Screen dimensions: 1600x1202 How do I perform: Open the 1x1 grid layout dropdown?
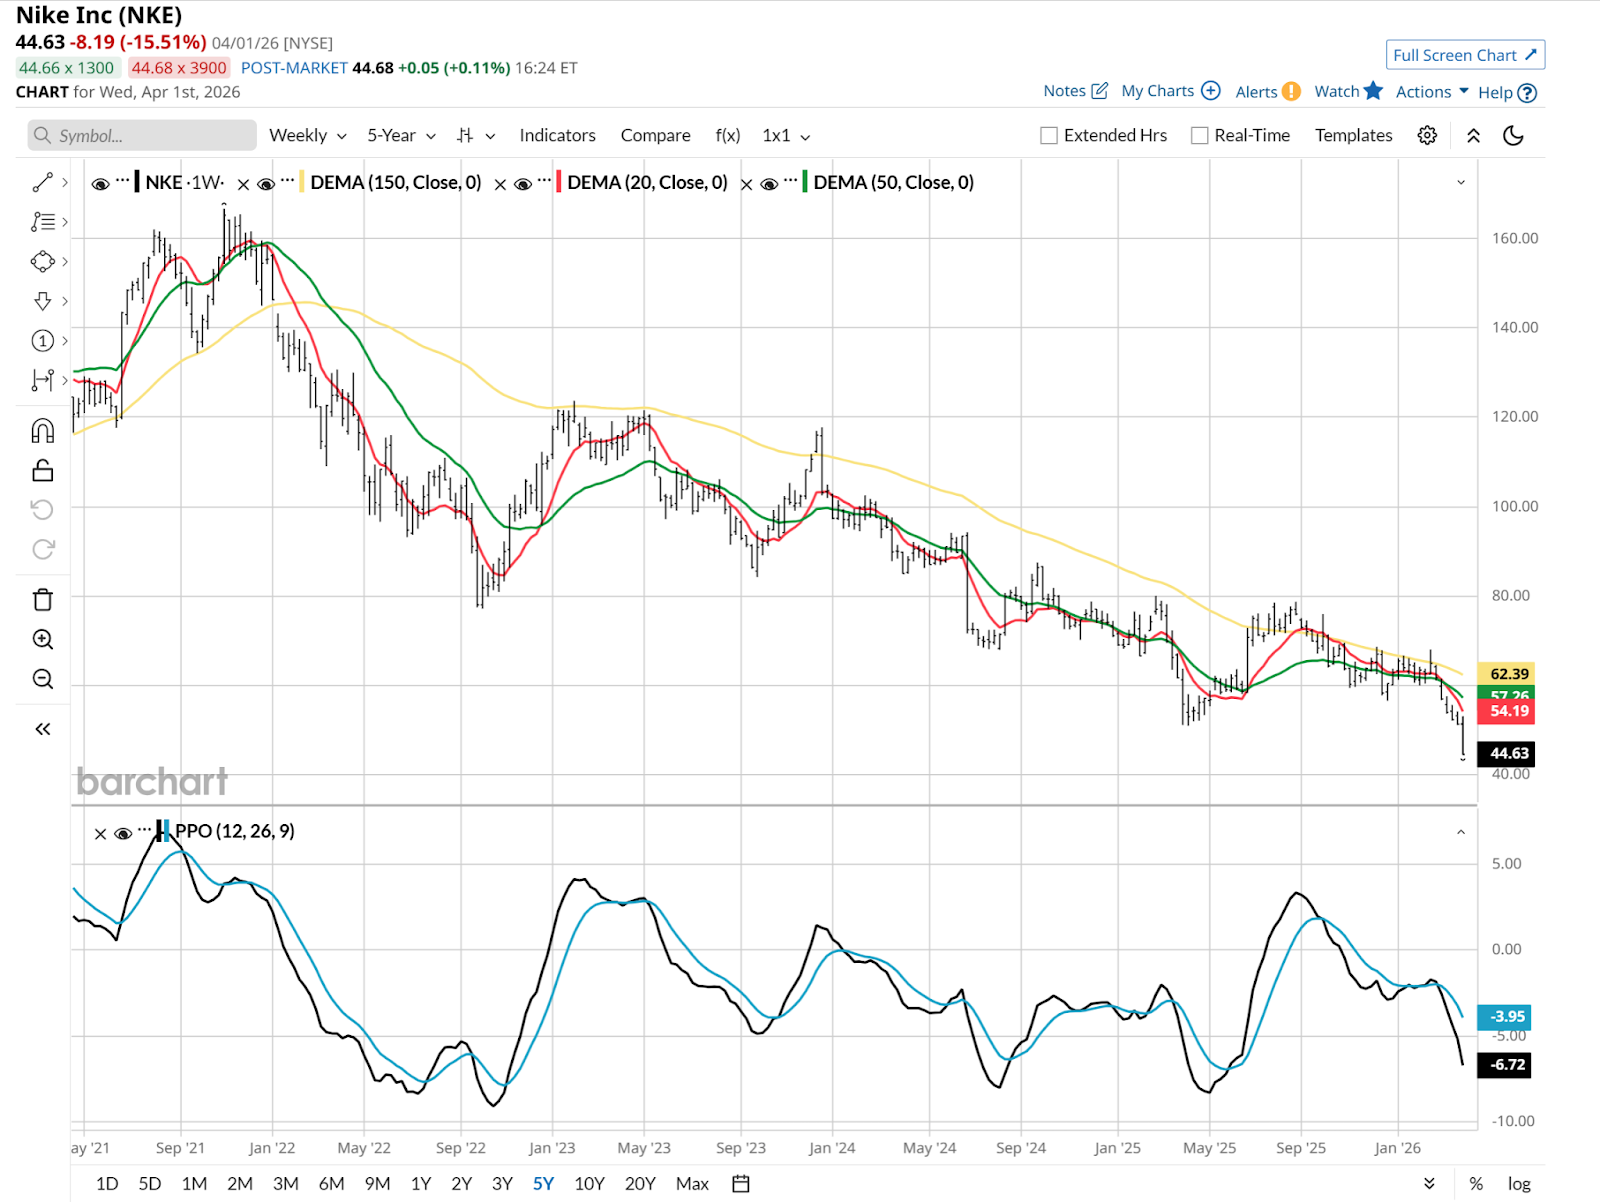786,135
